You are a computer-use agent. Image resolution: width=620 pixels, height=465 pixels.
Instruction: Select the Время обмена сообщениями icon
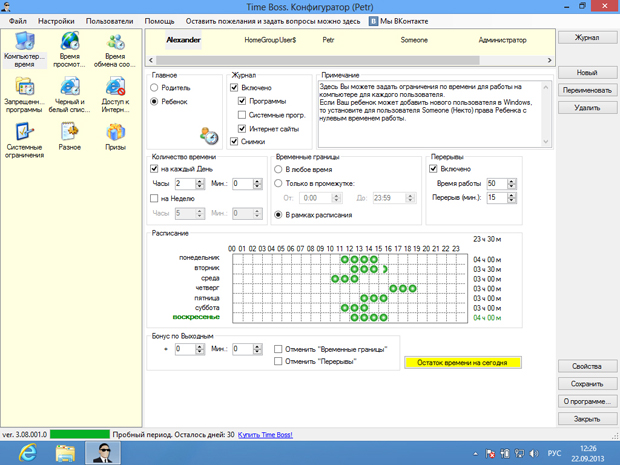(x=116, y=42)
